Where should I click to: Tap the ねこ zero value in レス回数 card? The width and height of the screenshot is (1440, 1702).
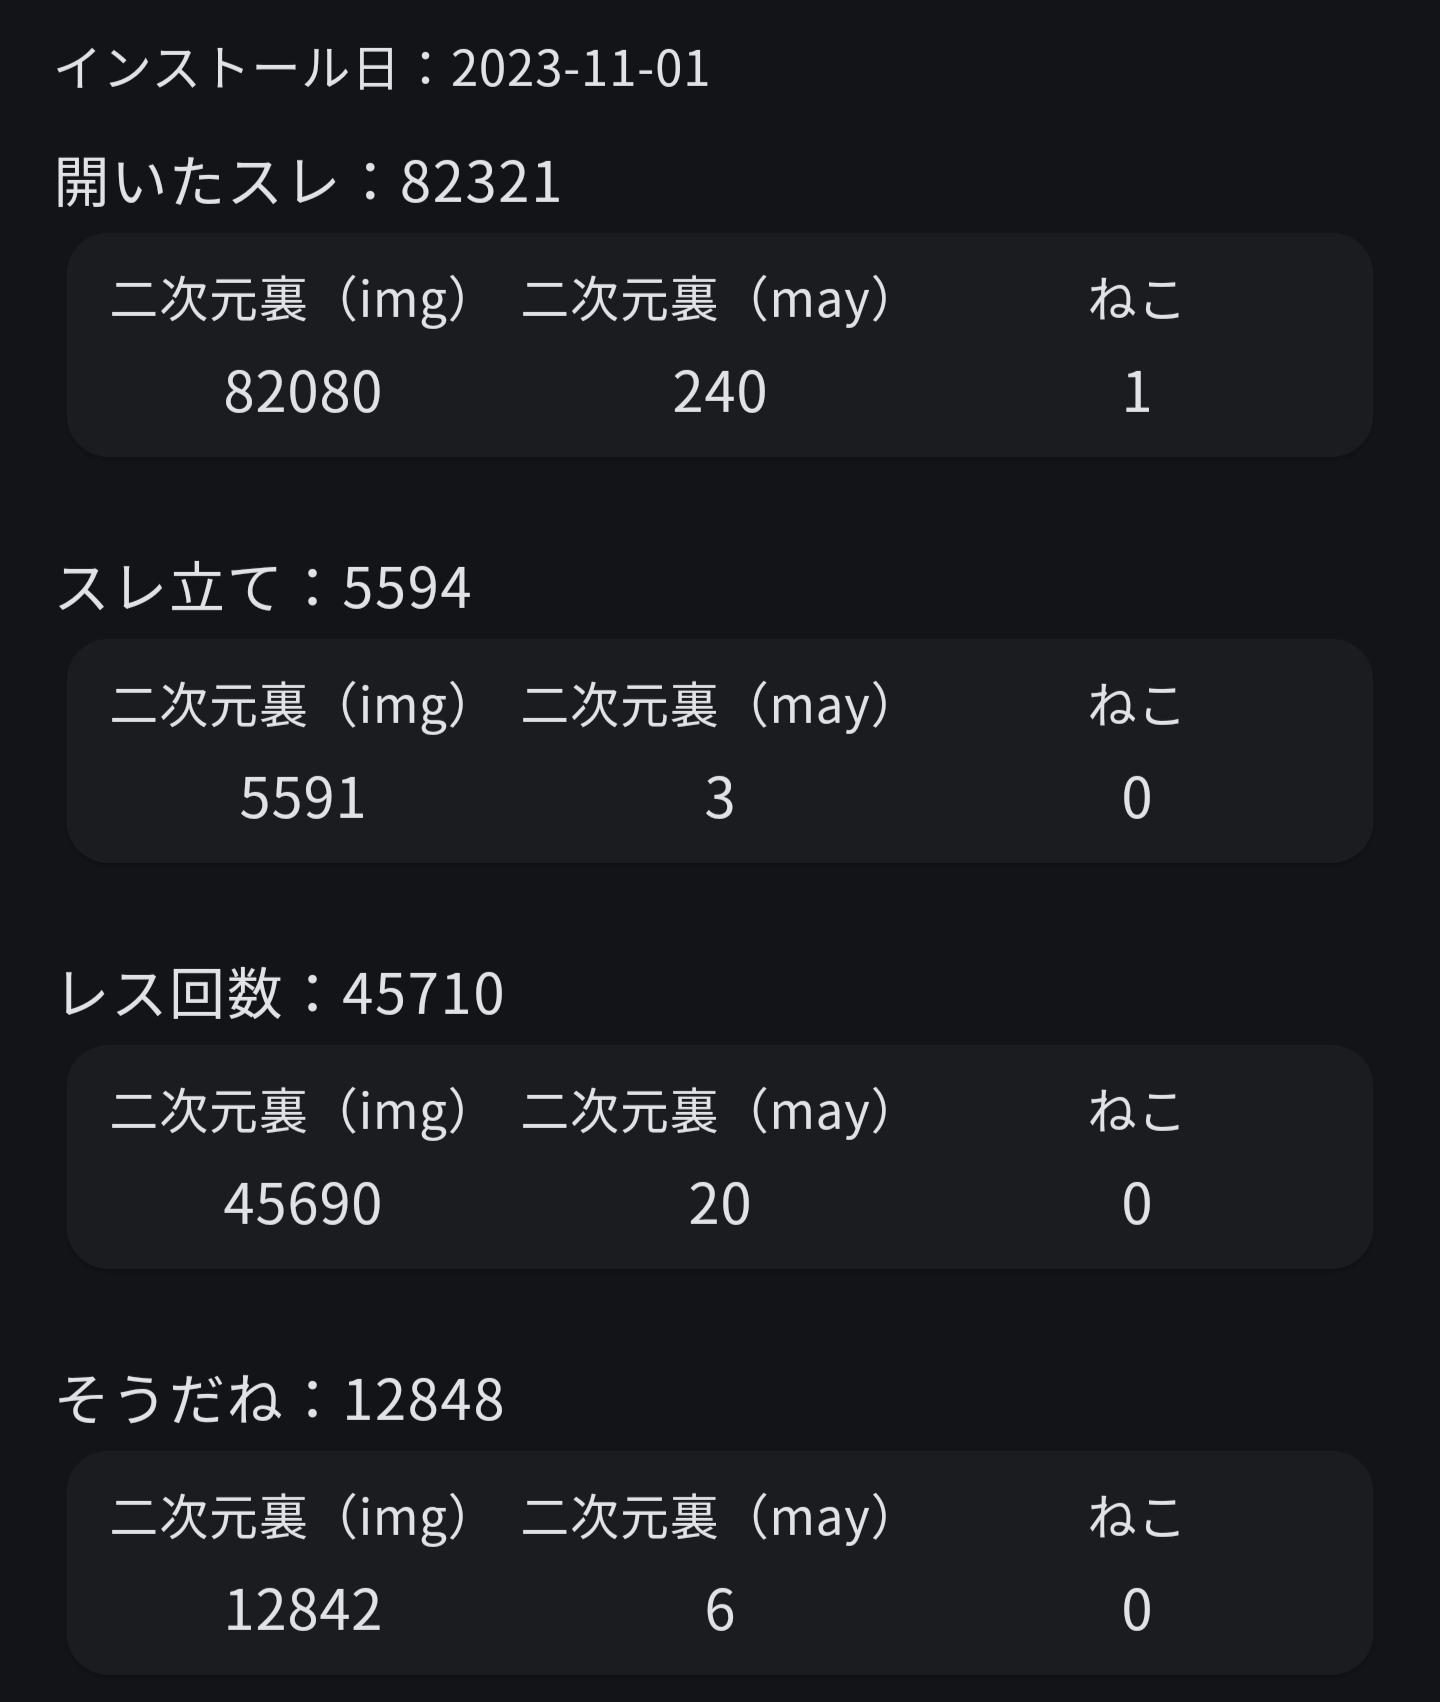[1136, 1203]
